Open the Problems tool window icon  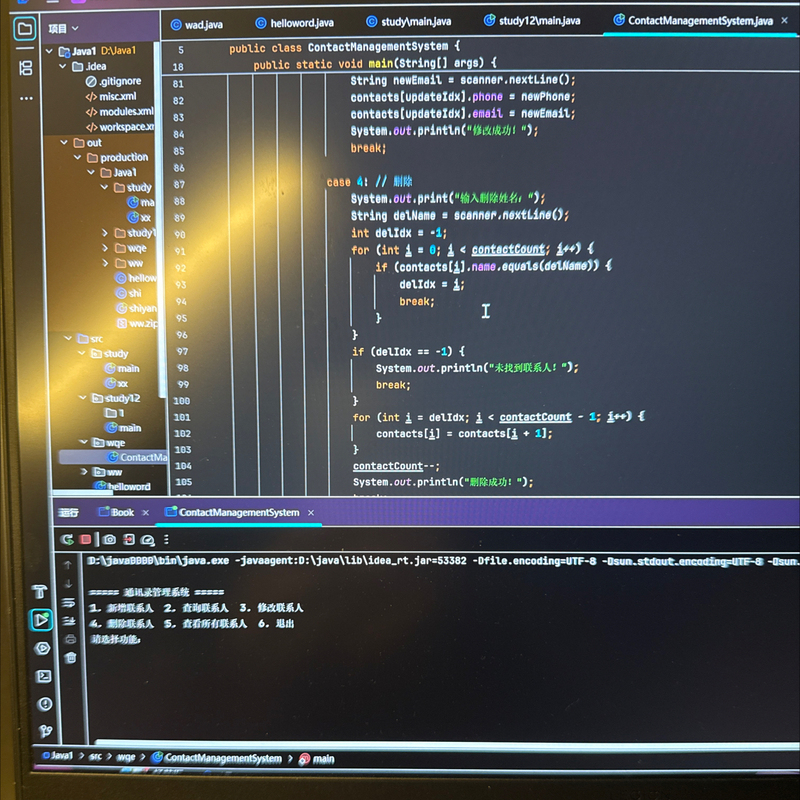(44, 704)
